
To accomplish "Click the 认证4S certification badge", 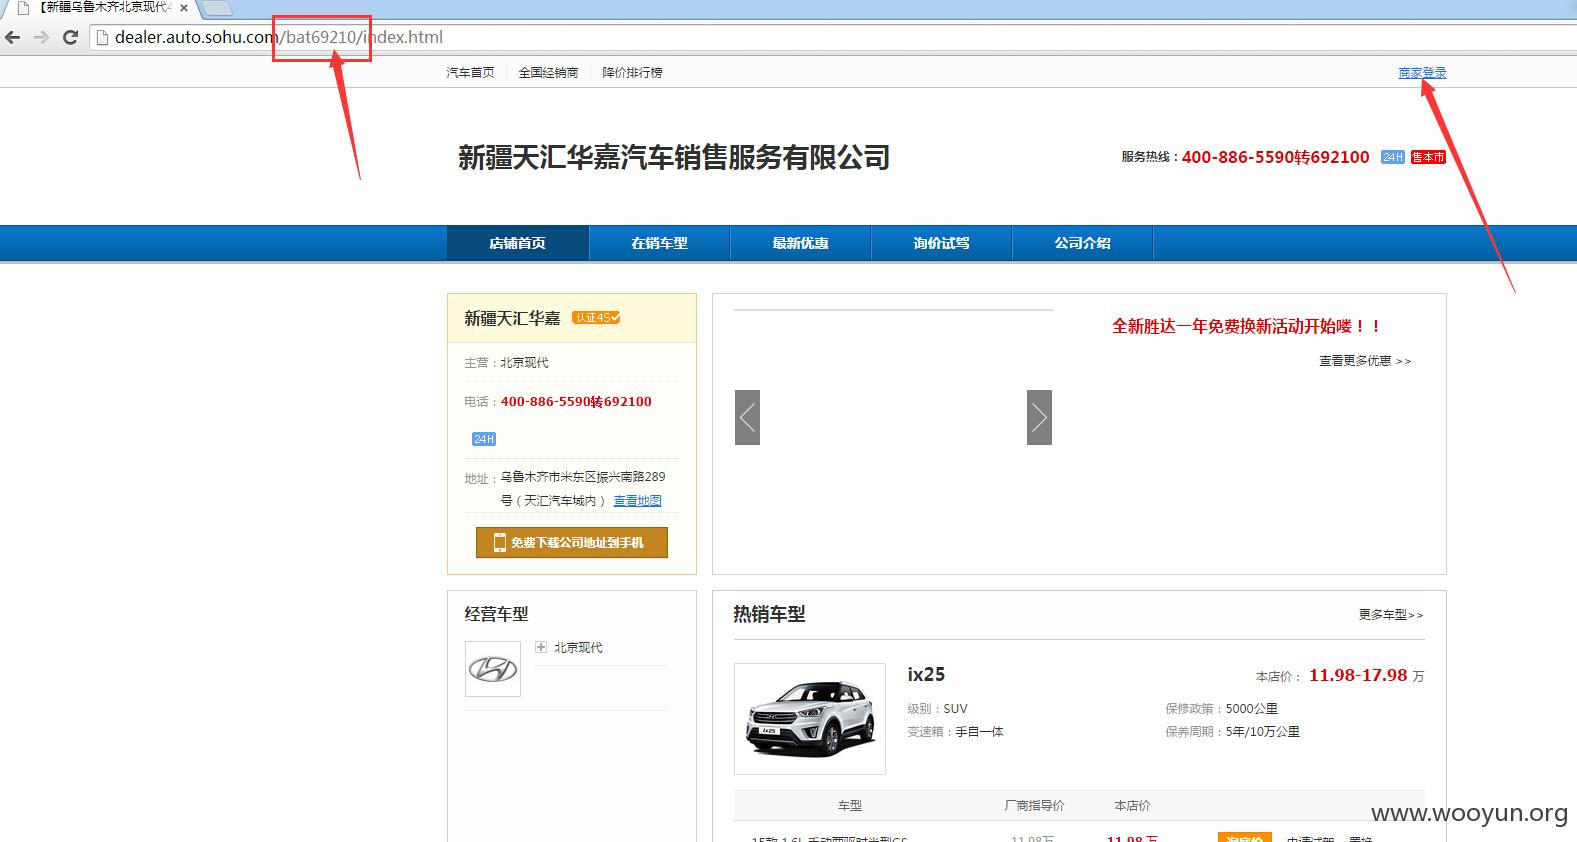I will point(596,318).
